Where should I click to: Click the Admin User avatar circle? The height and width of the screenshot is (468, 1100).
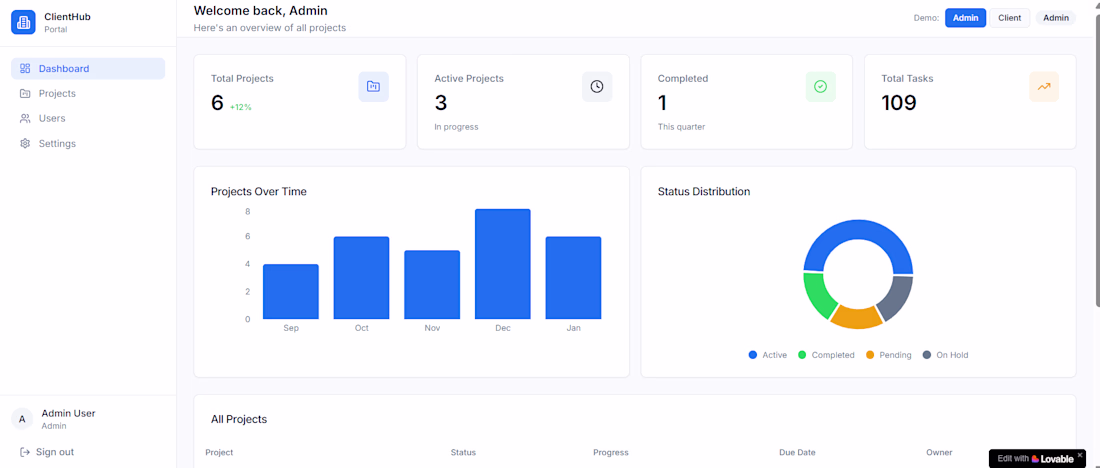click(22, 419)
